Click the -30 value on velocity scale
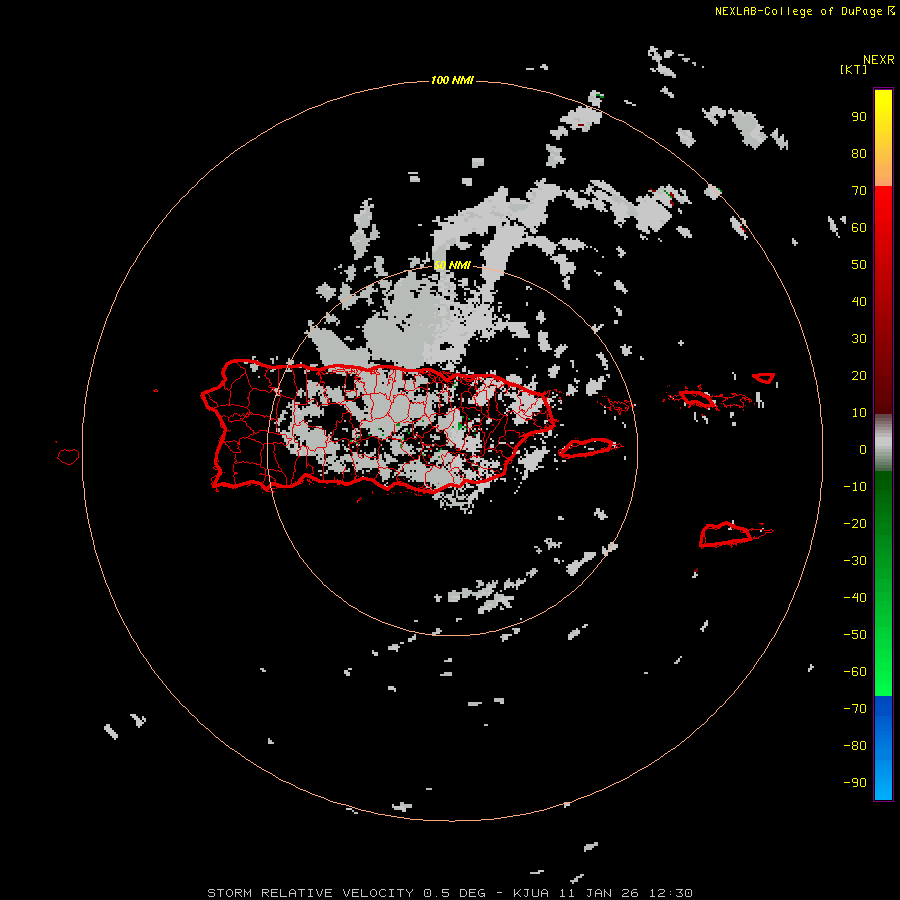The width and height of the screenshot is (900, 900). [x=855, y=561]
